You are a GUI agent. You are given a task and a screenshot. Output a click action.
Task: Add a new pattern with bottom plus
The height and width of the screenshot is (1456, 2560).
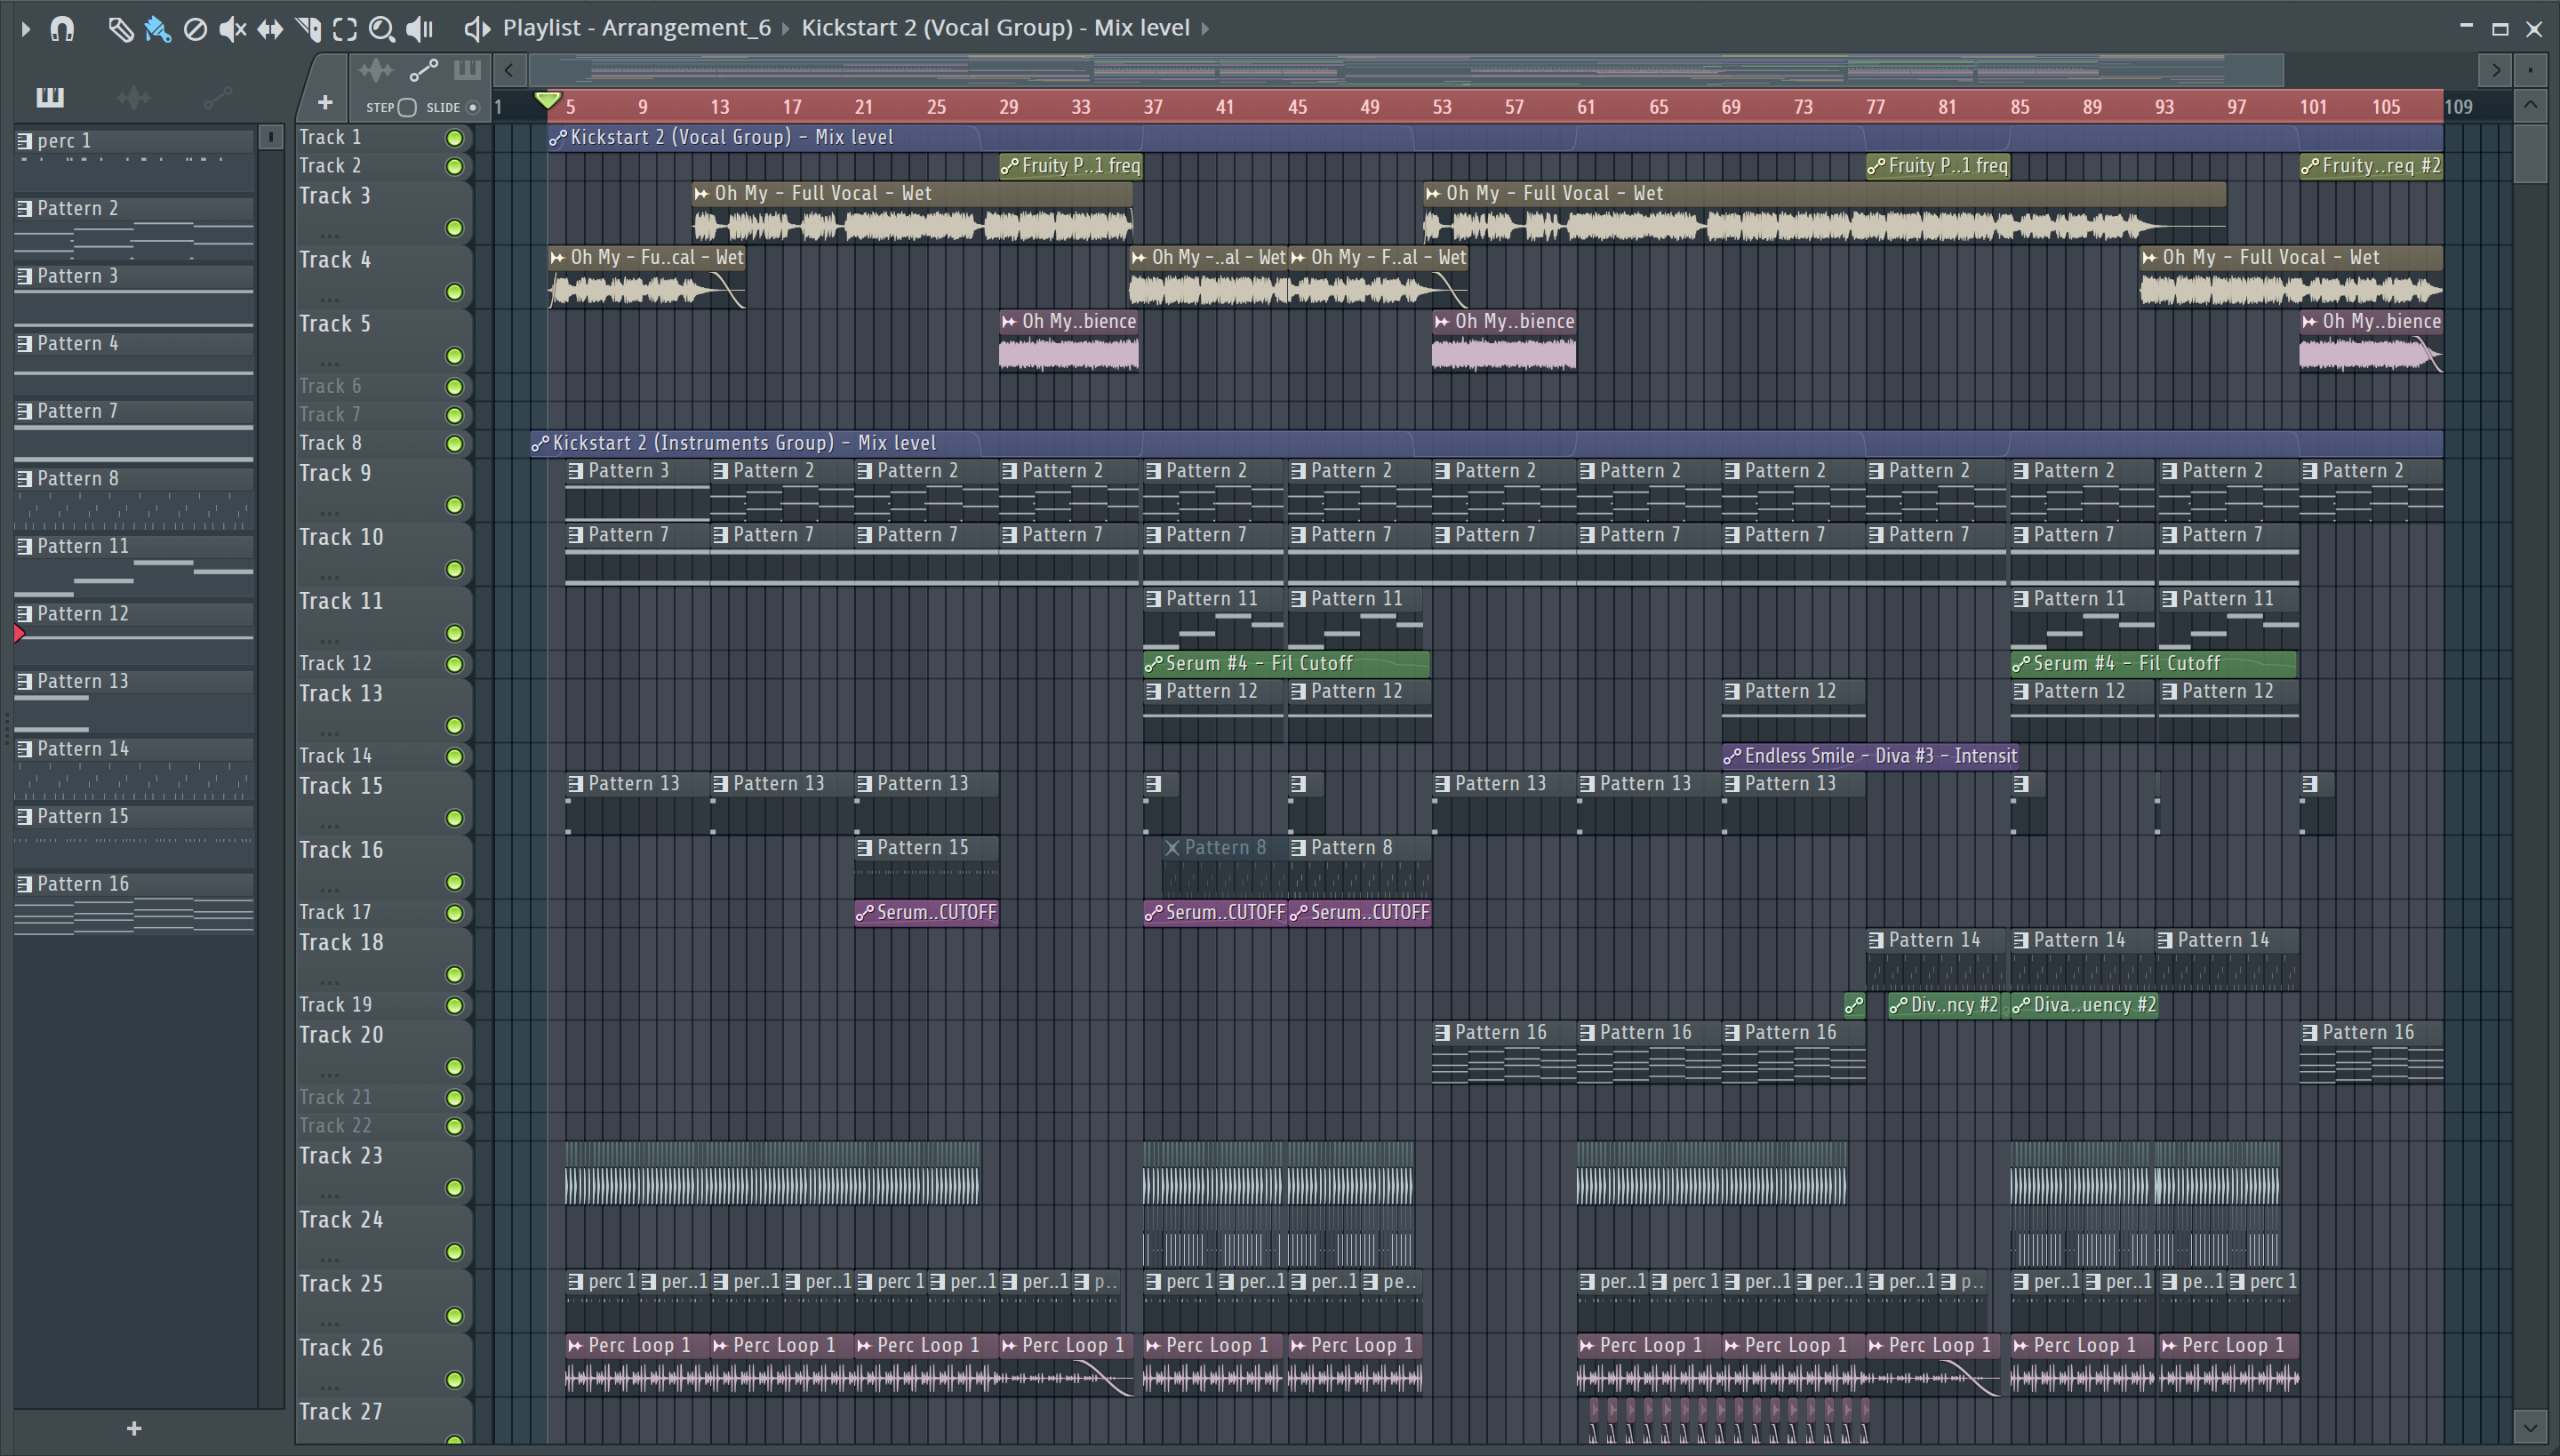134,1428
